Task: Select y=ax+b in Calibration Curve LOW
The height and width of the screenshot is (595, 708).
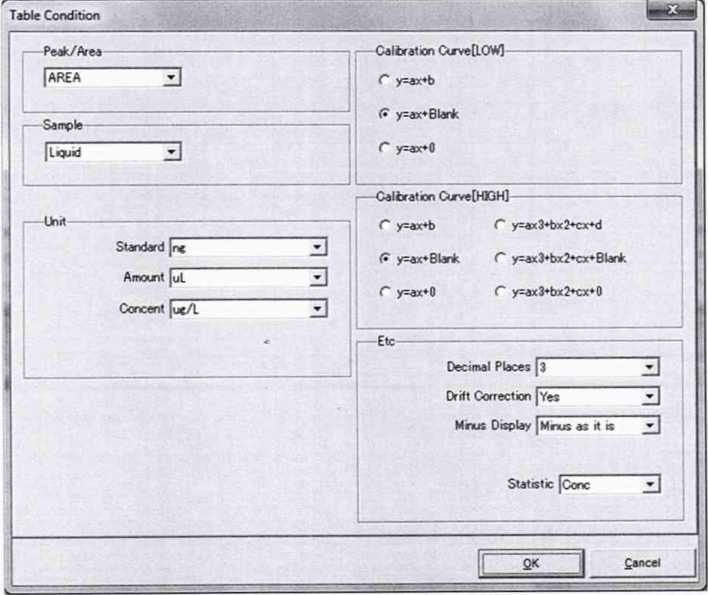Action: coord(385,80)
